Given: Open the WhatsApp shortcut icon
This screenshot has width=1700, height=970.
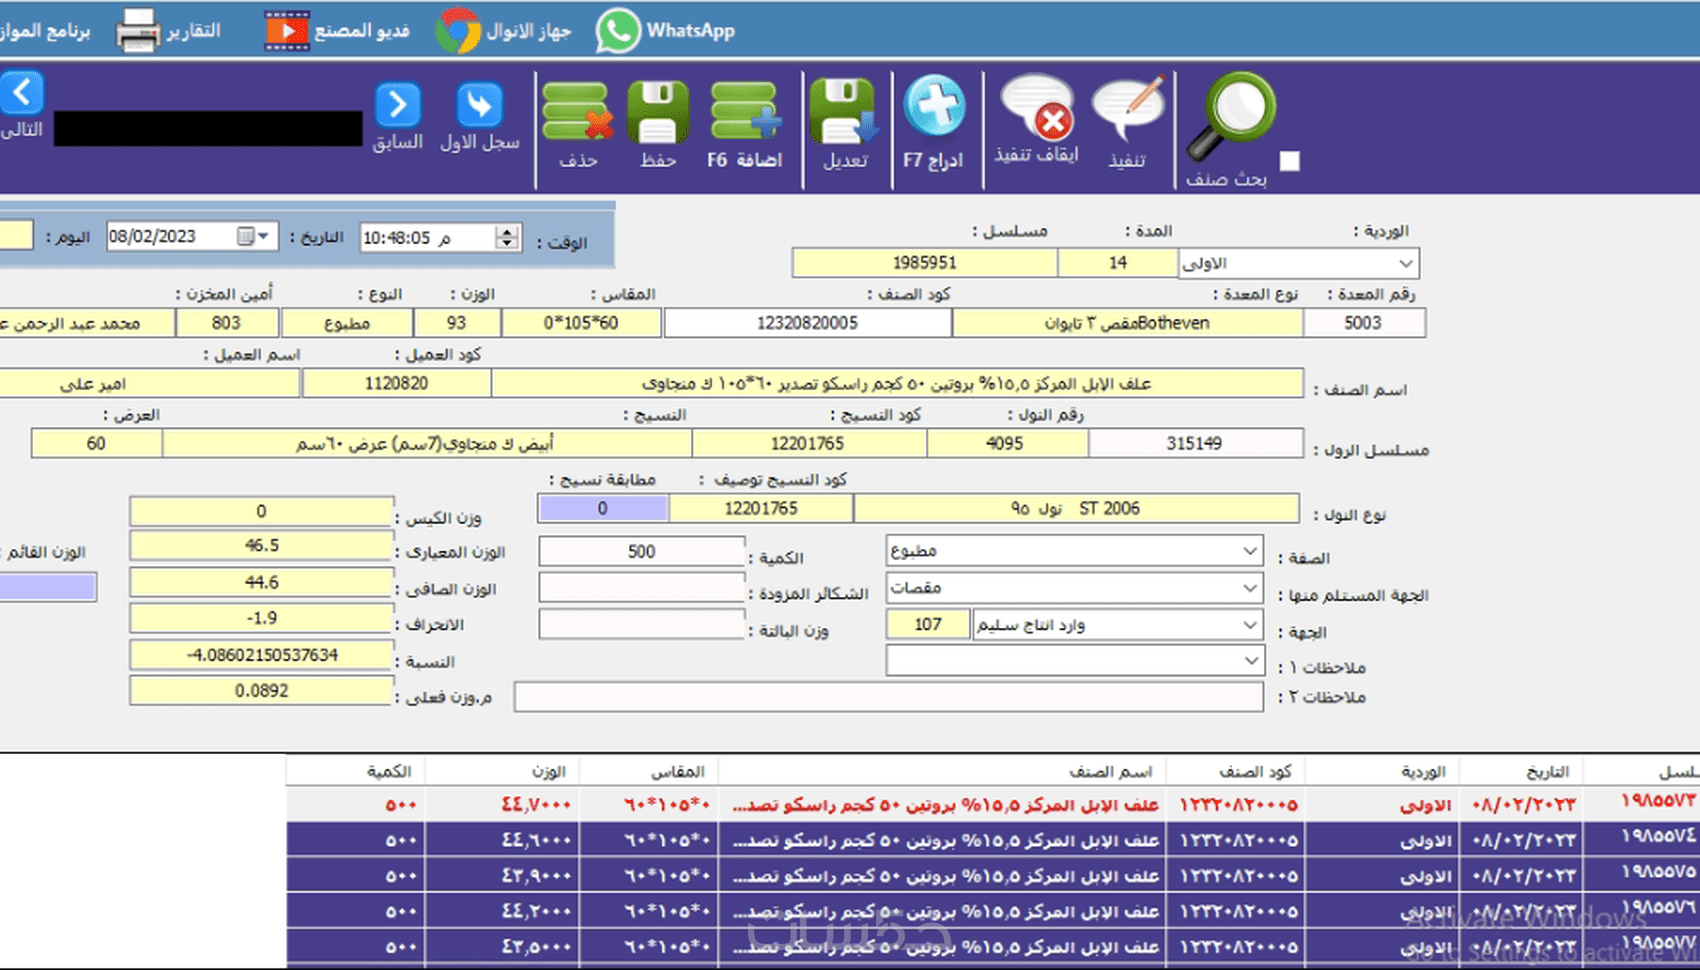Looking at the screenshot, I should (618, 30).
